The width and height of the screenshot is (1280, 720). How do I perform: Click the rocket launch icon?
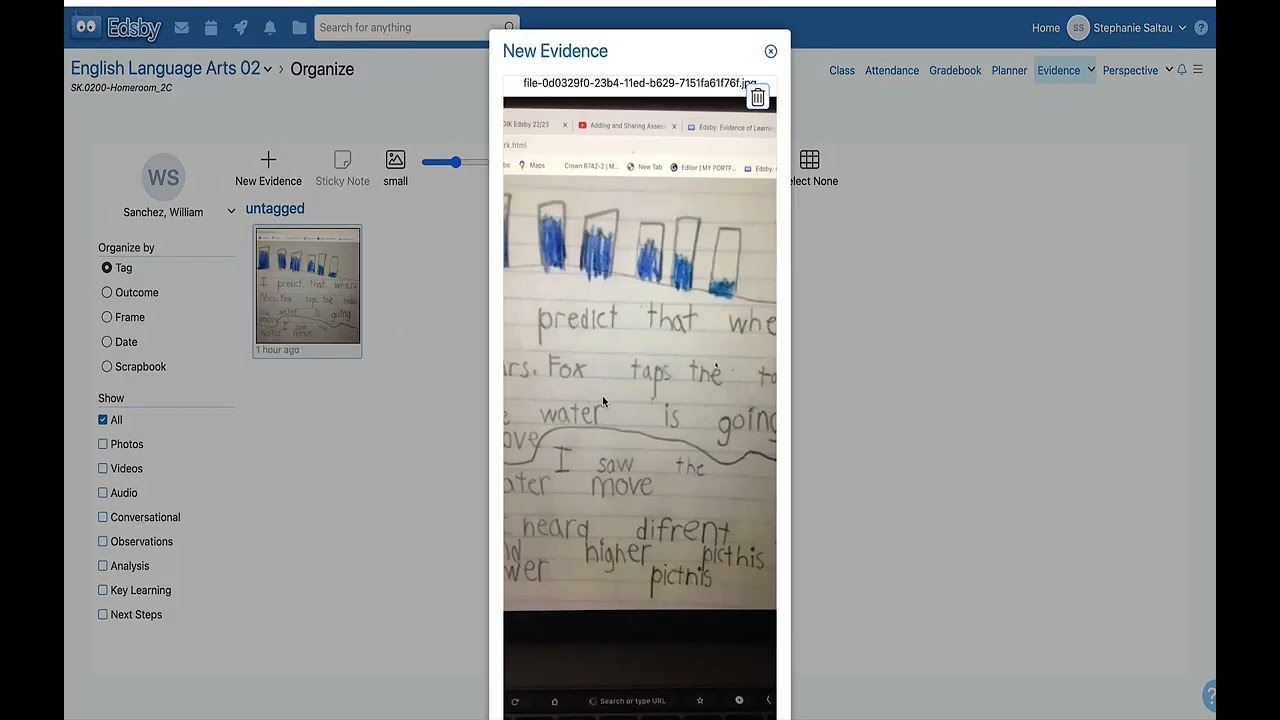tap(240, 28)
